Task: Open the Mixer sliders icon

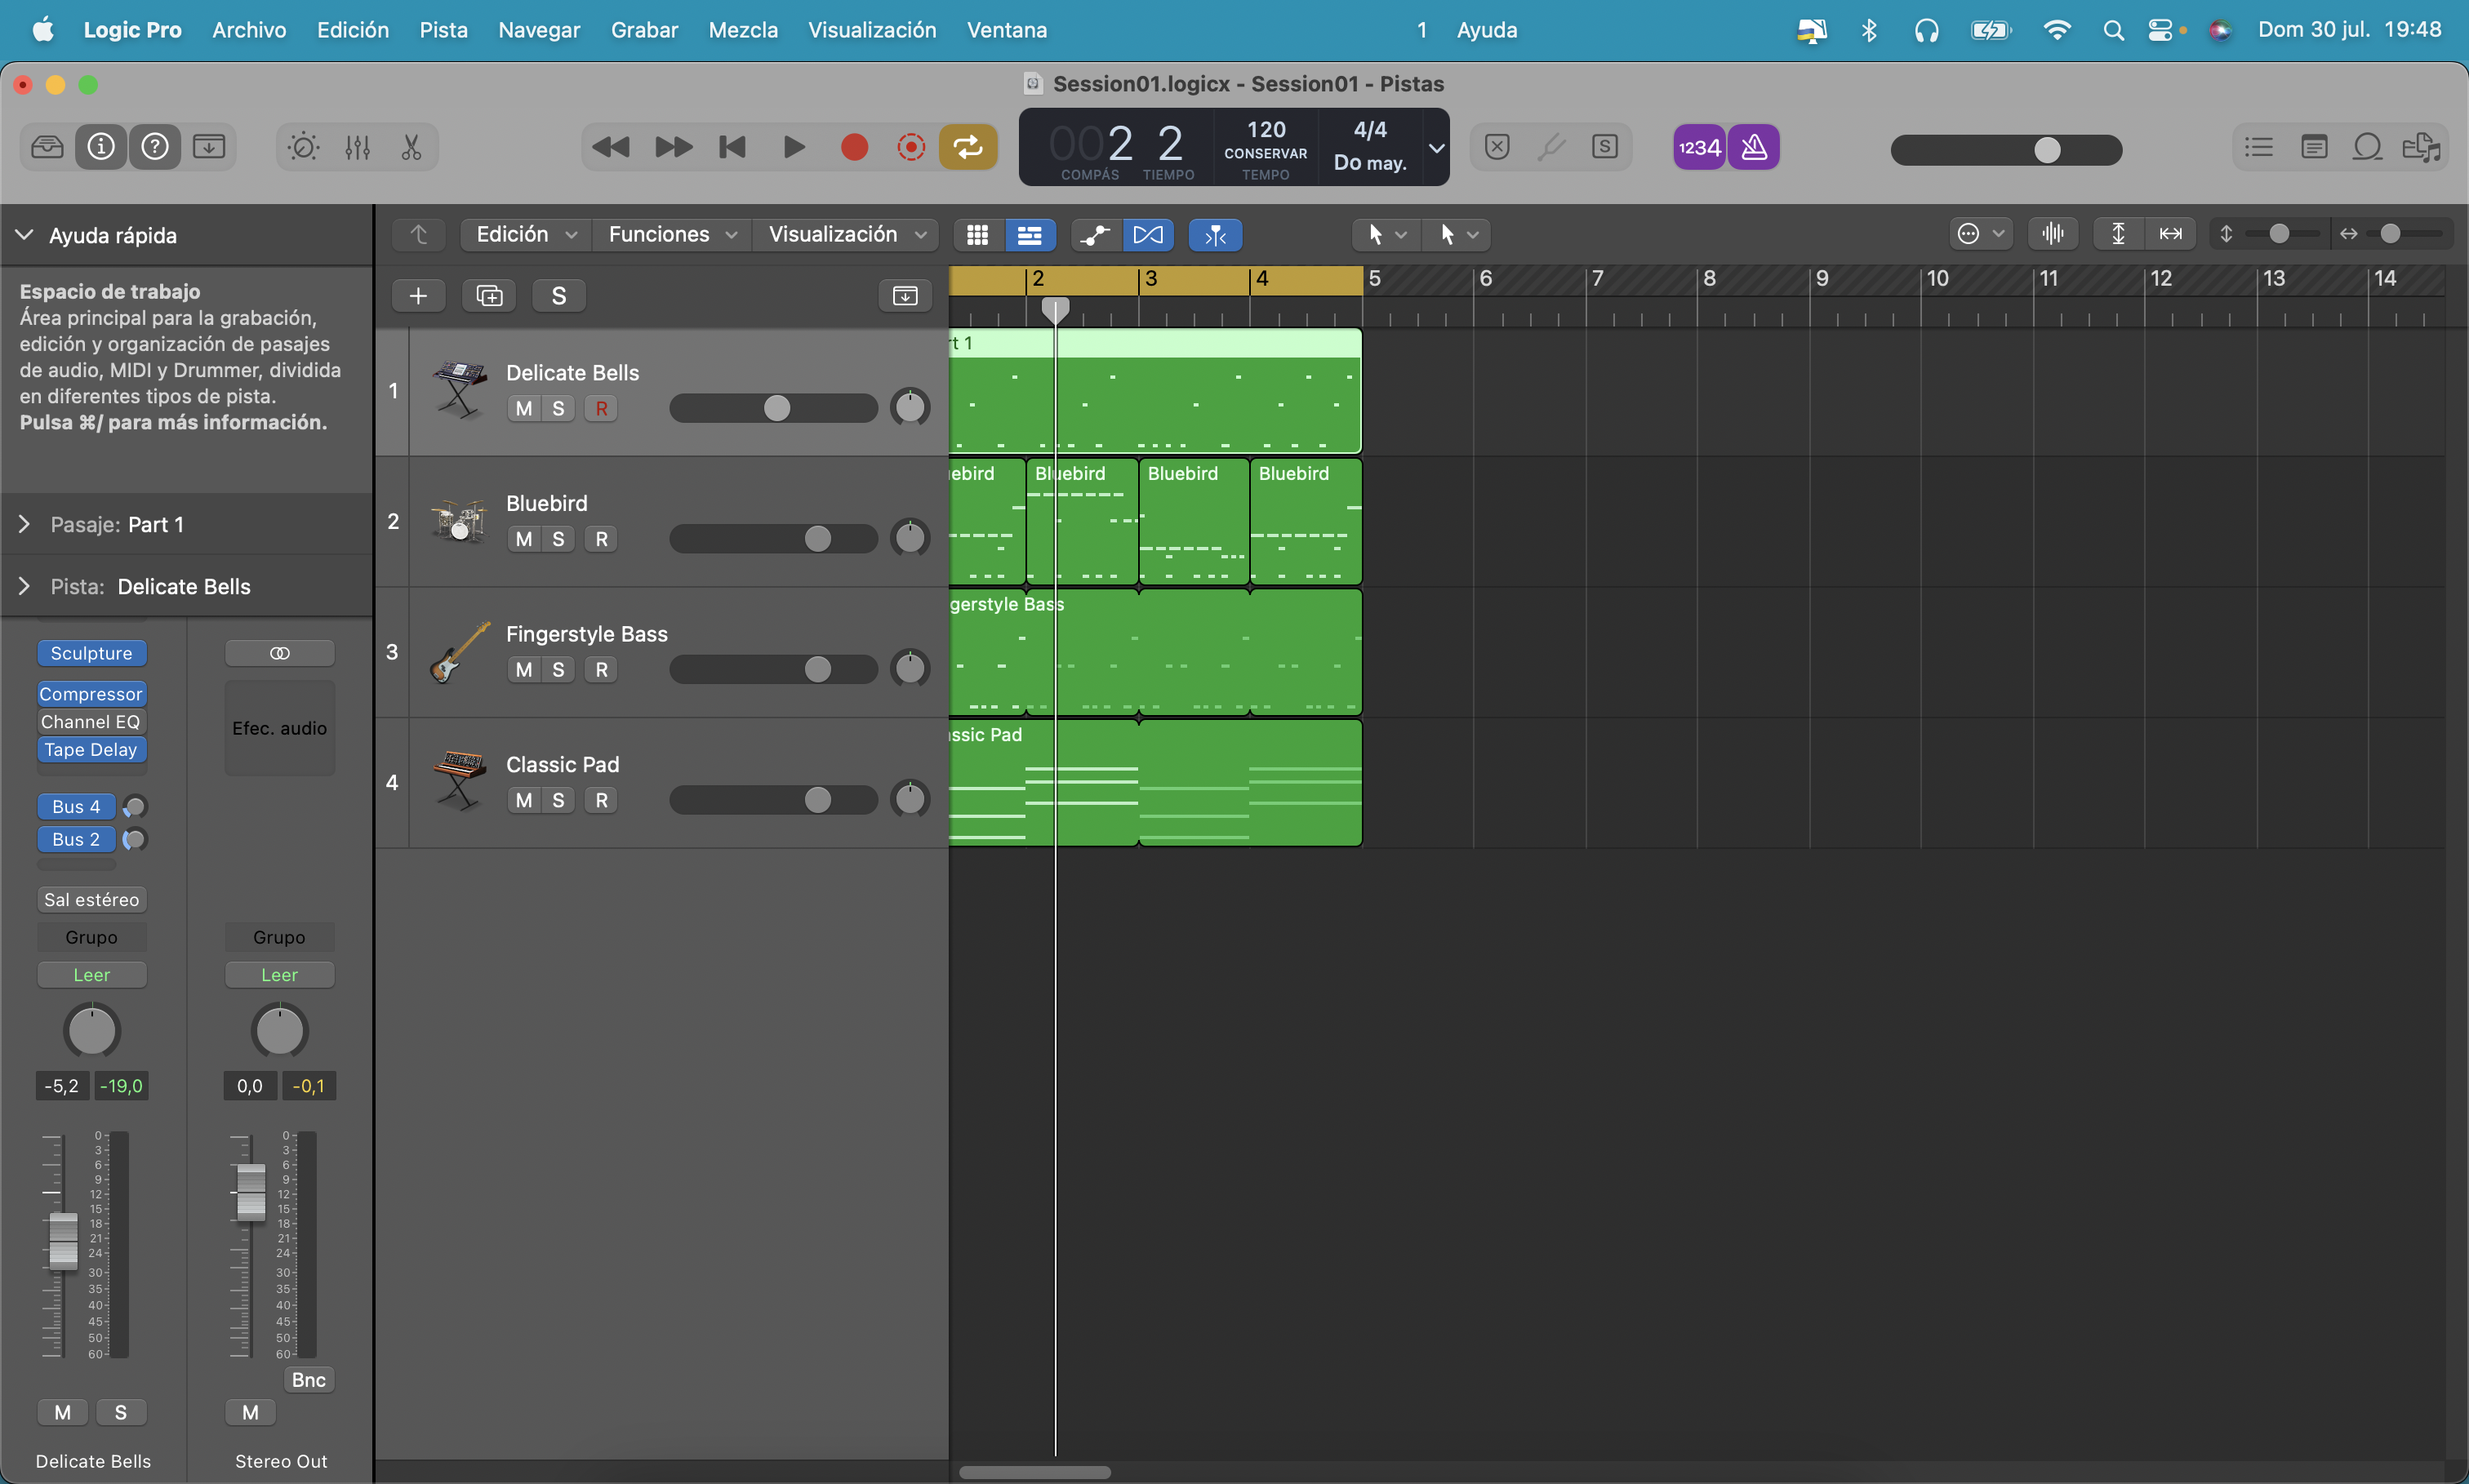Action: click(x=357, y=147)
